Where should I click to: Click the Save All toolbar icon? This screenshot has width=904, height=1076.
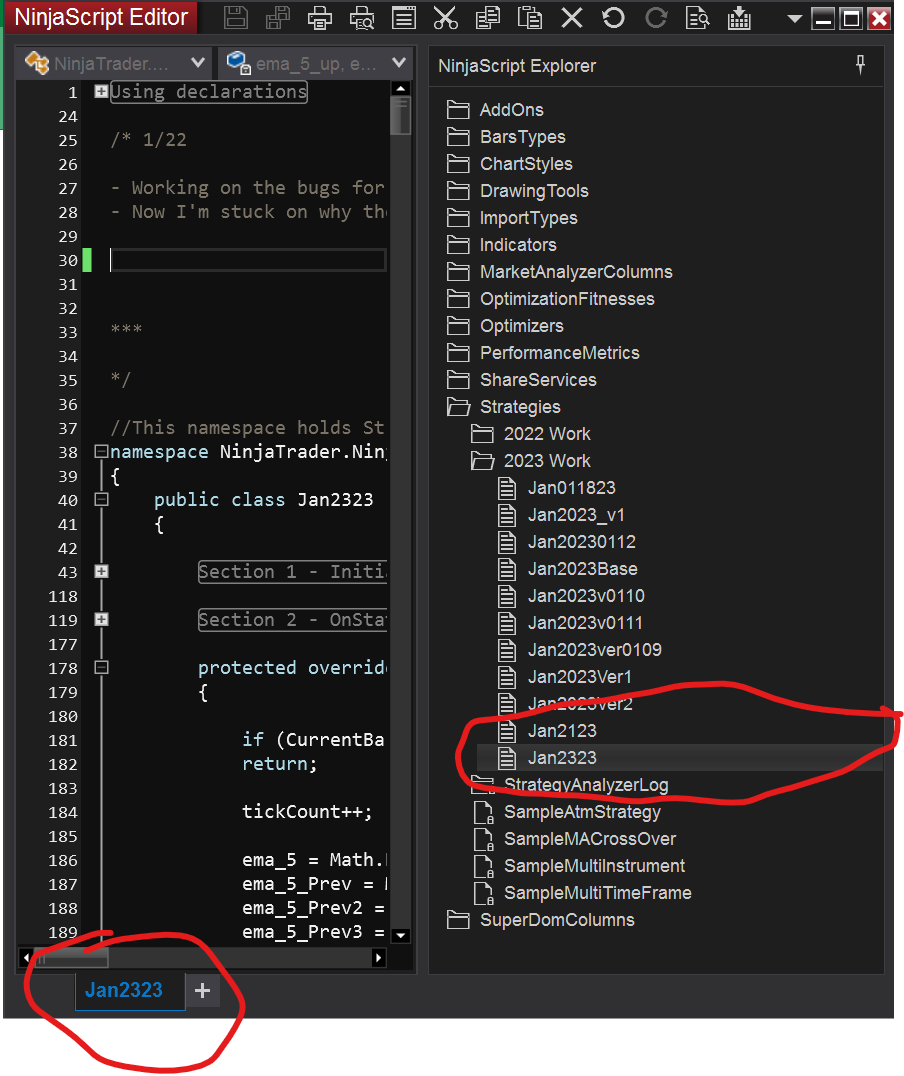(278, 17)
